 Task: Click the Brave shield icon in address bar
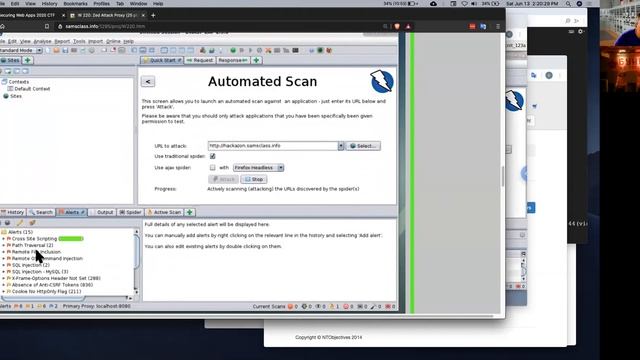coord(397,26)
